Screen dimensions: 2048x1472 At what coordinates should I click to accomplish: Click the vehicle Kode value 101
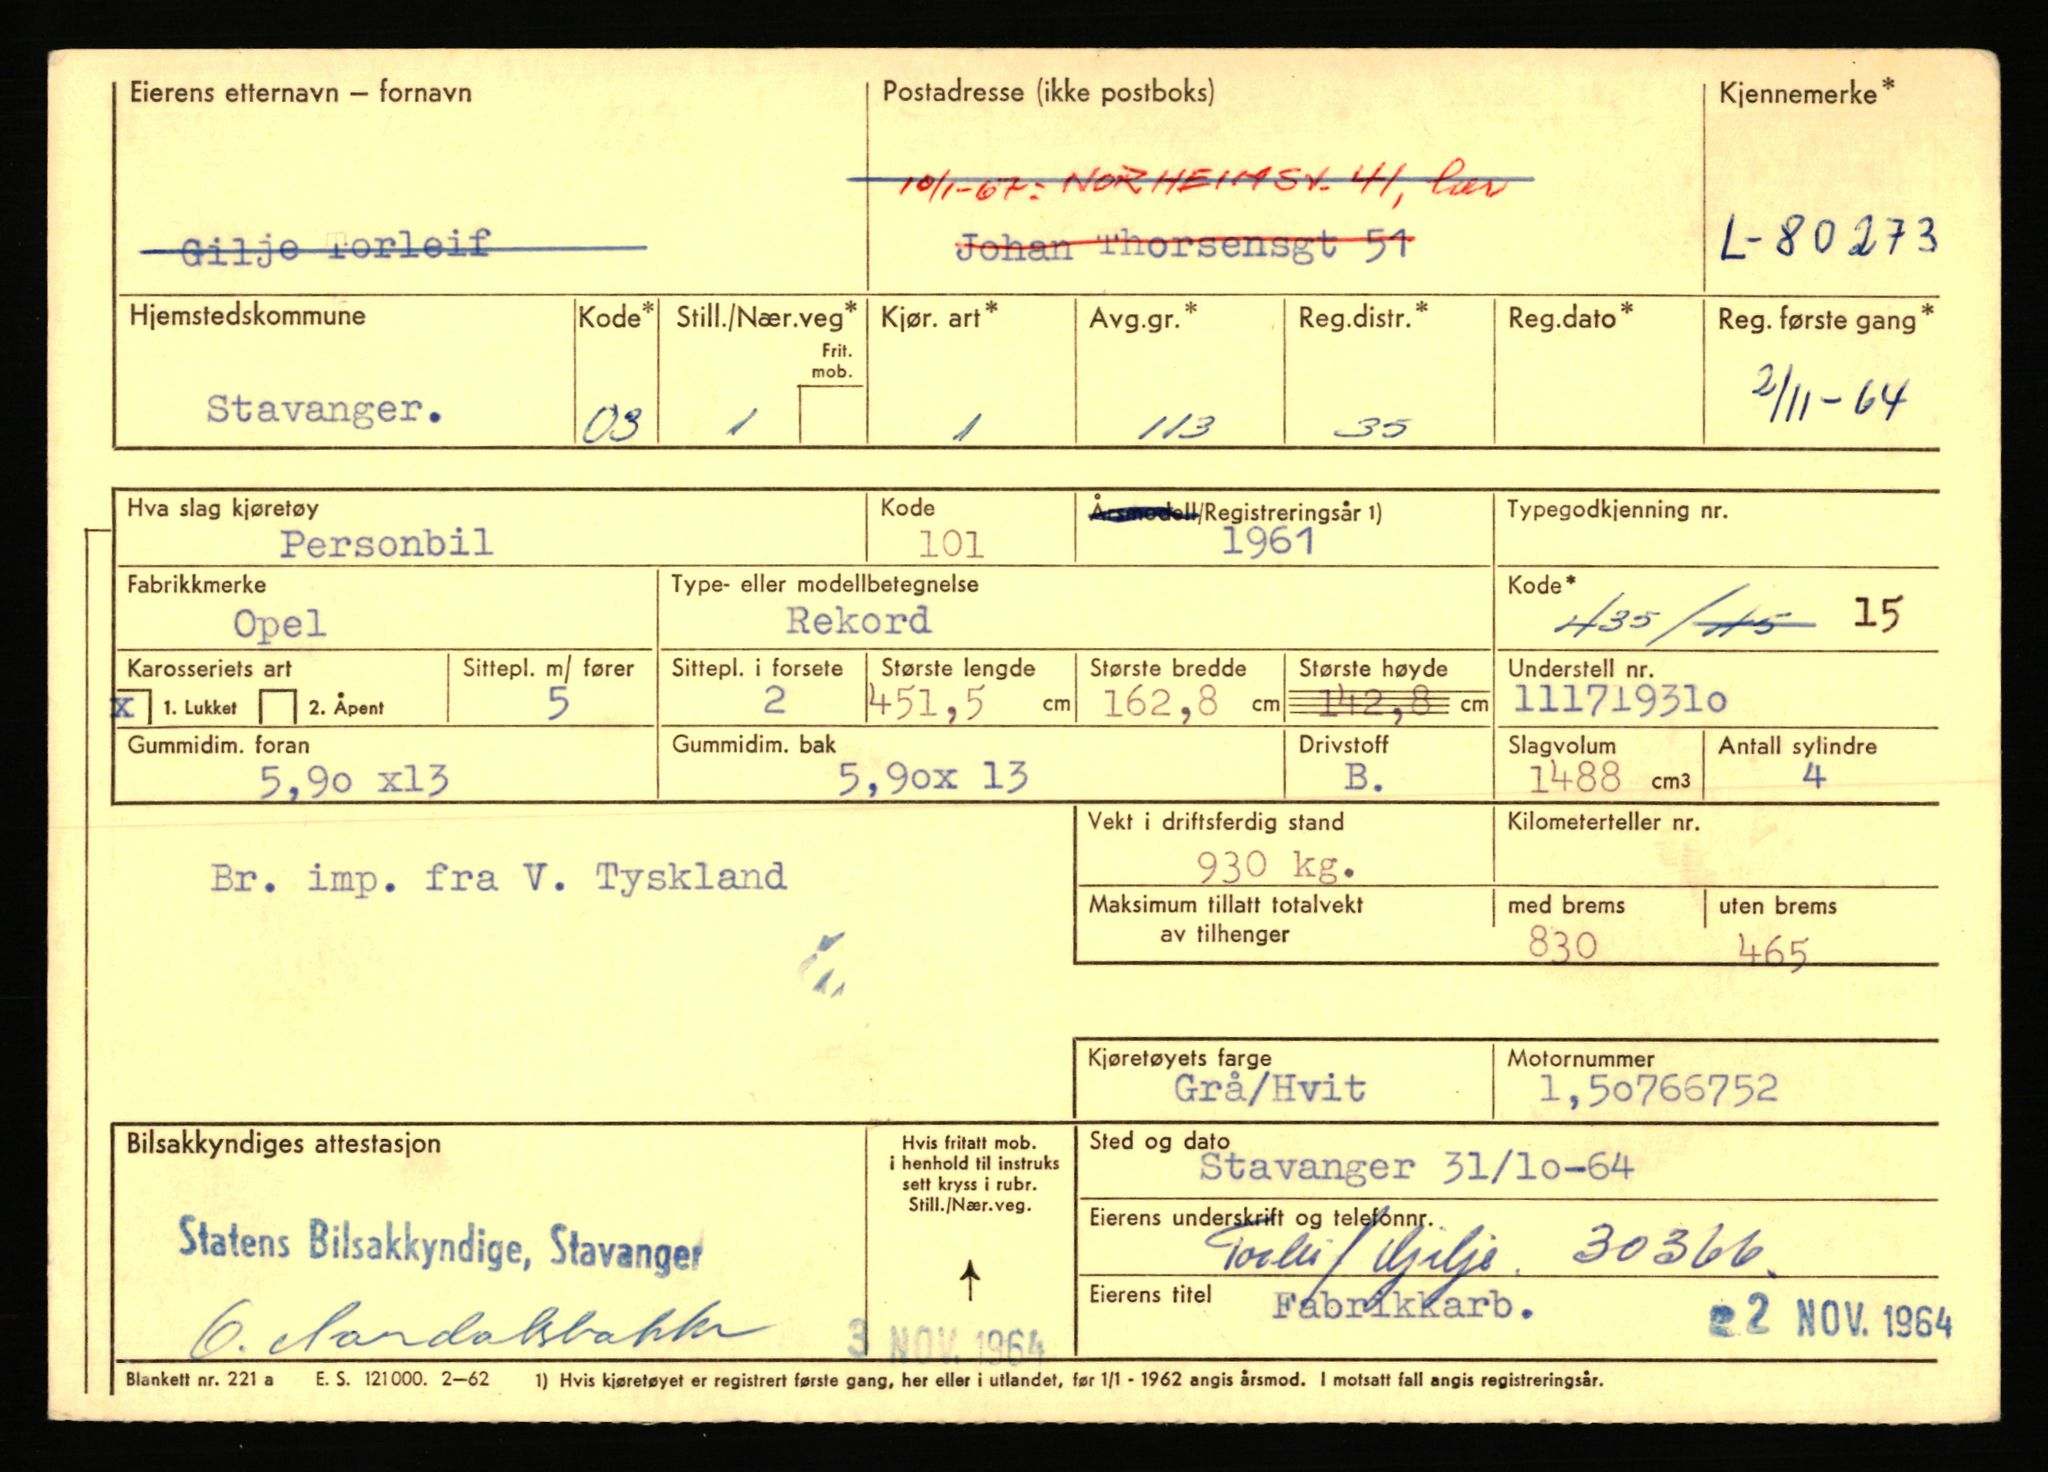tap(950, 543)
